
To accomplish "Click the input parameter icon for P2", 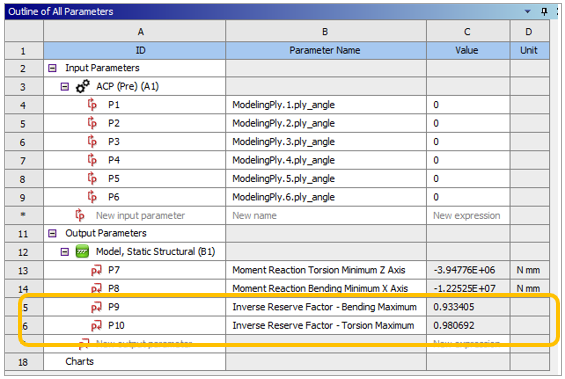I will 92,123.
